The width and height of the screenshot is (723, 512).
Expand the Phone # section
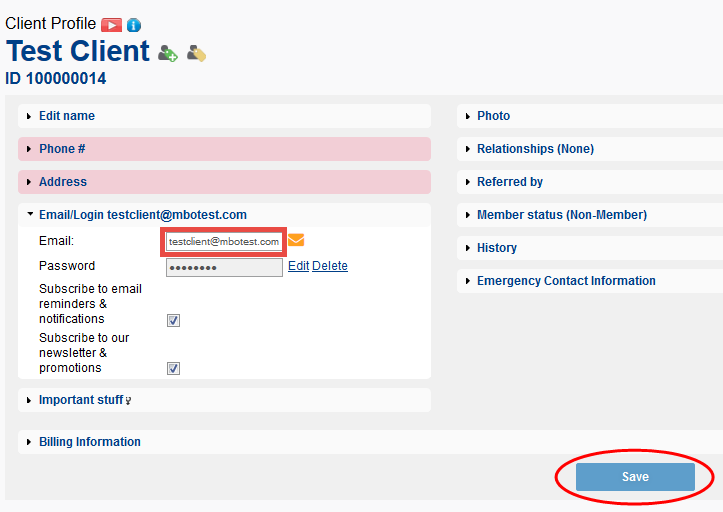pos(62,149)
